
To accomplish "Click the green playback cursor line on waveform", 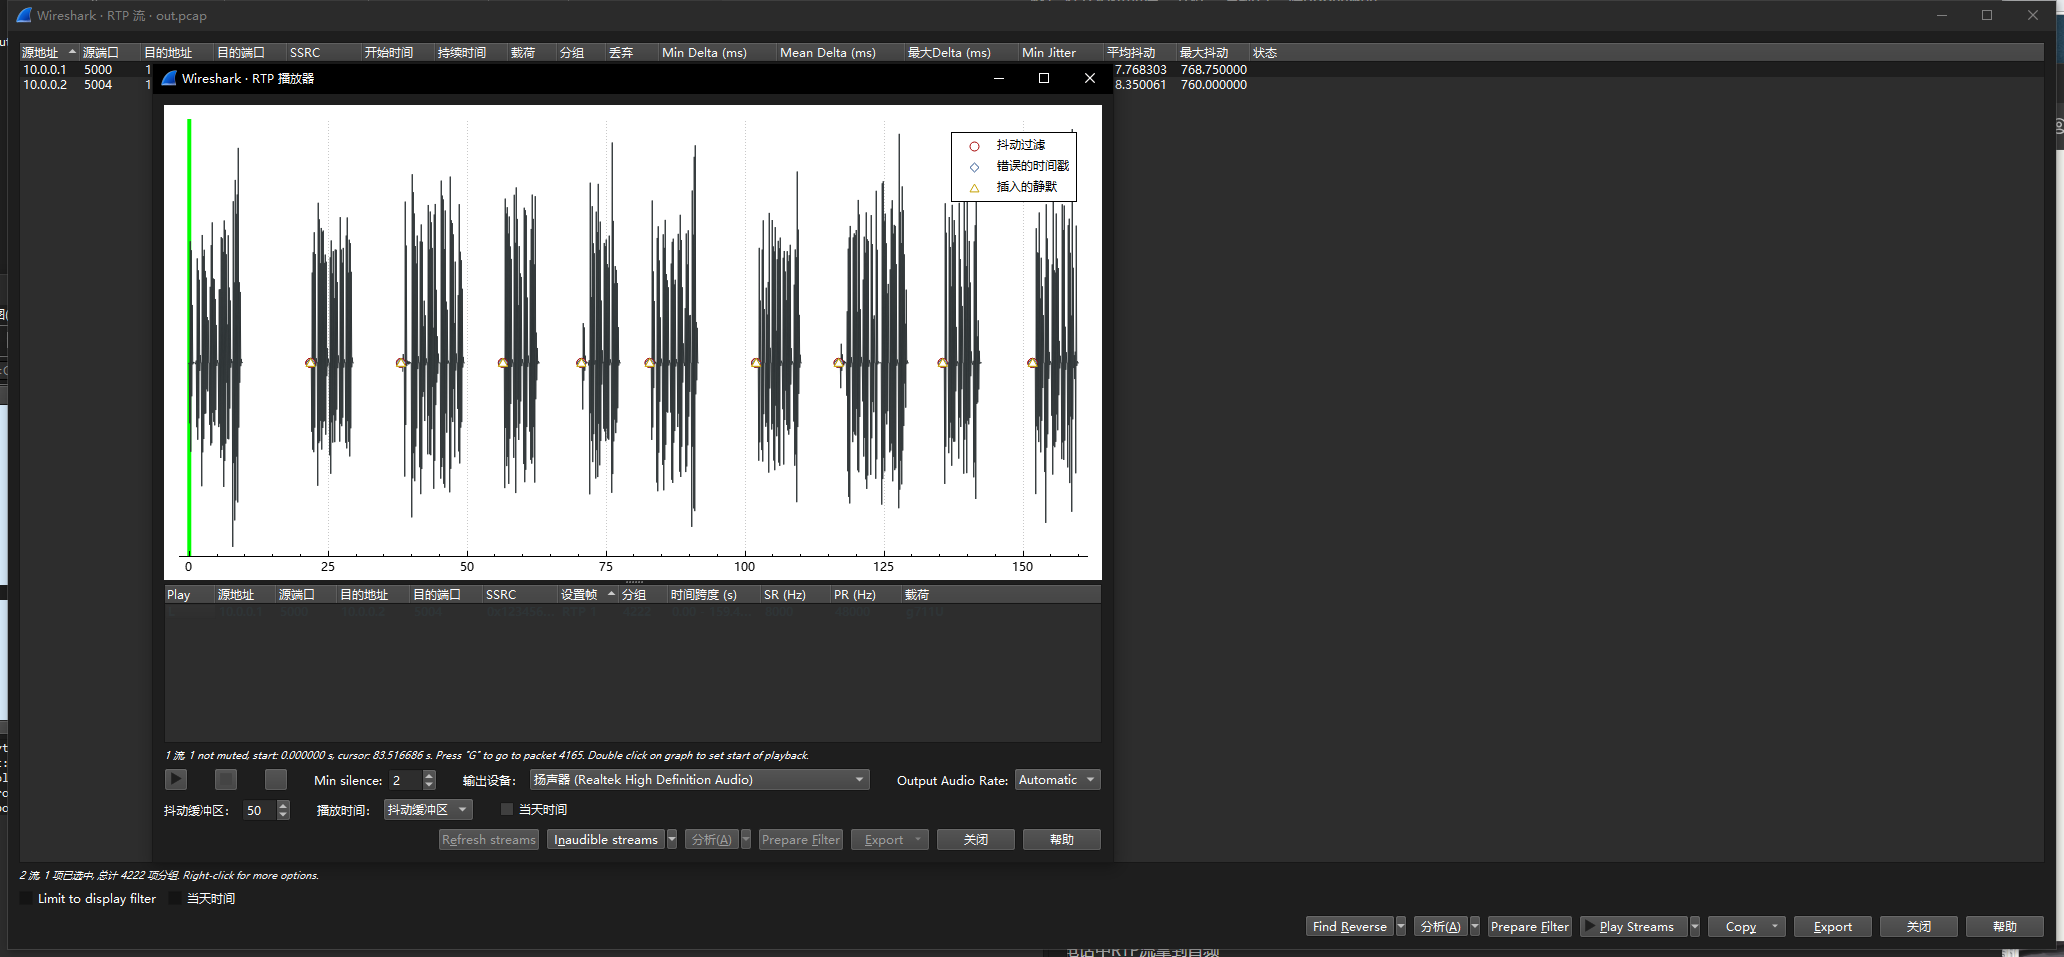I will point(189,340).
